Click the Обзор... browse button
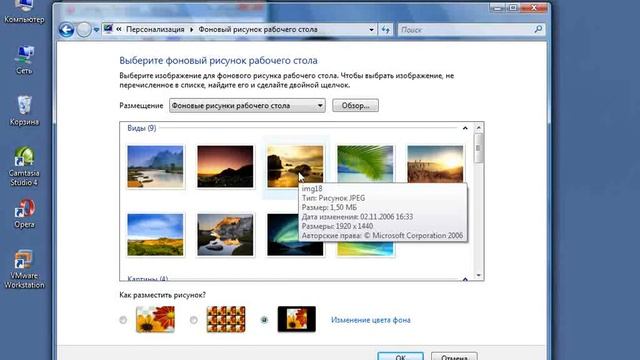Image resolution: width=640 pixels, height=360 pixels. [355, 106]
